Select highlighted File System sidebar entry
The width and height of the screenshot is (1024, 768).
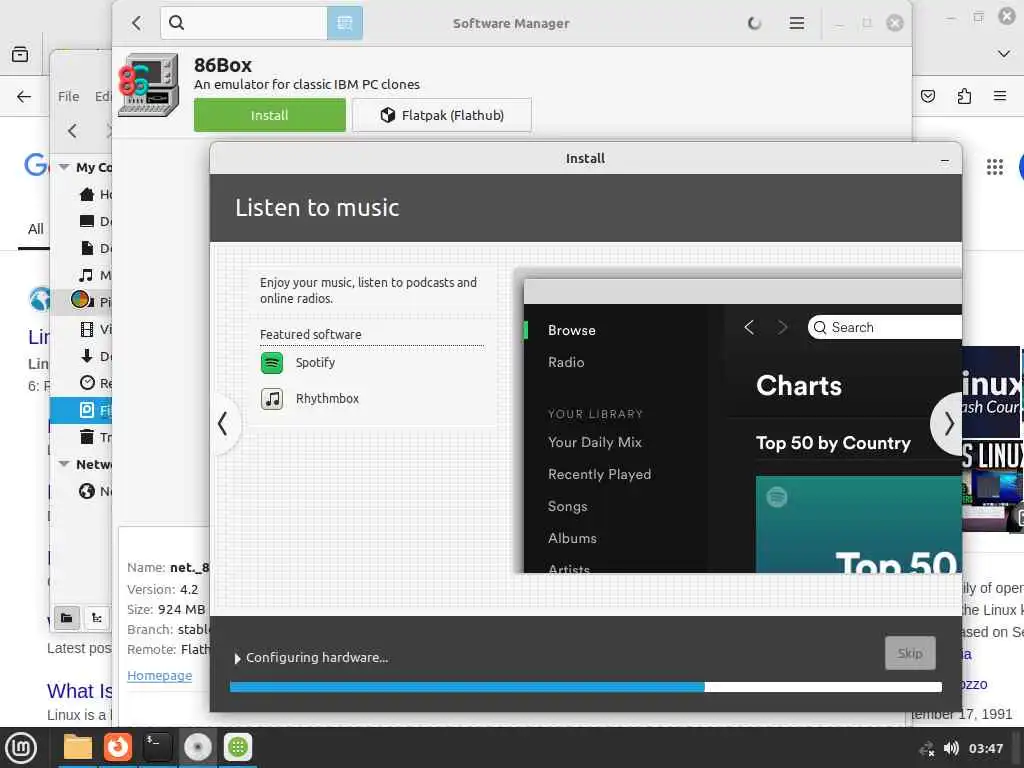[82, 410]
